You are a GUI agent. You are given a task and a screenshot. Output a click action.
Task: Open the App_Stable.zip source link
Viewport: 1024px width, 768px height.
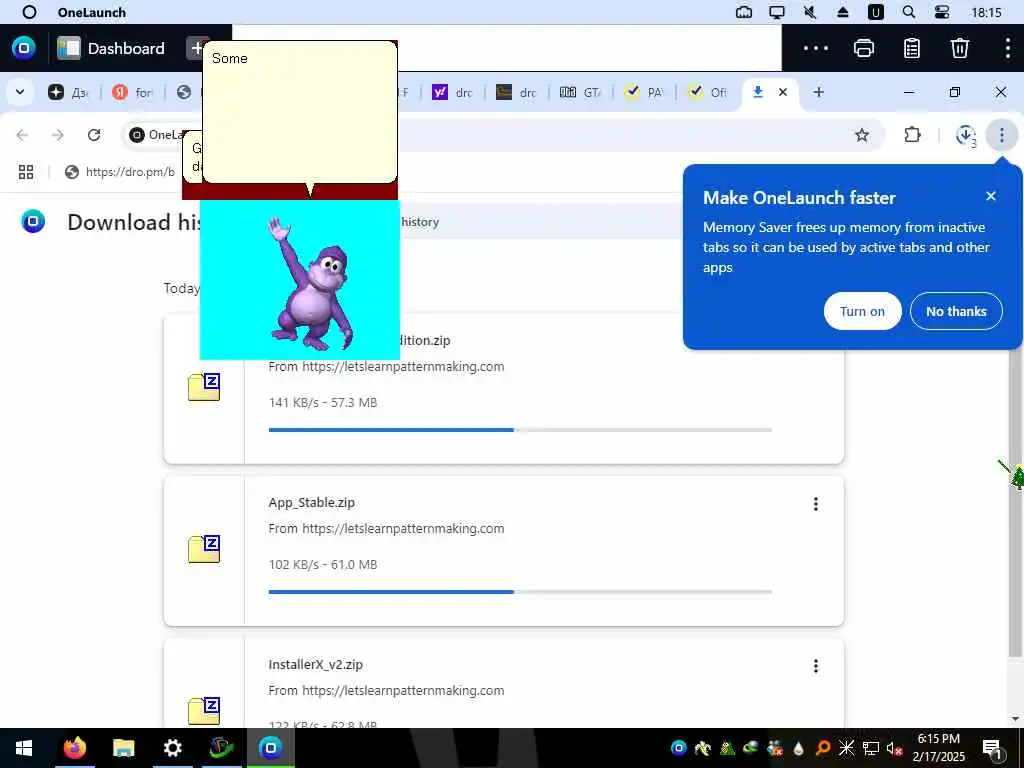coord(403,528)
